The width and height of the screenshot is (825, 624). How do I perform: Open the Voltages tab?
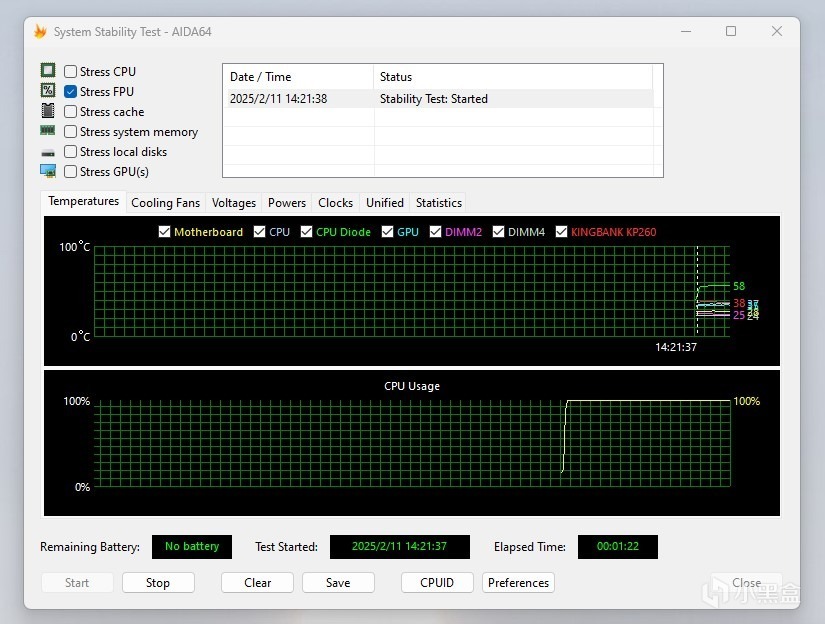pos(234,203)
